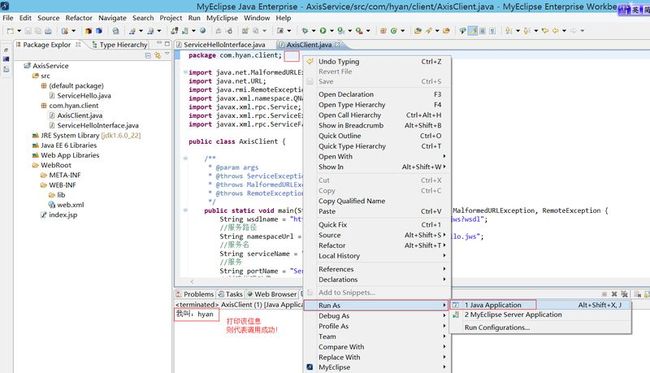Expand the Open With submenu
The image size is (650, 373).
point(377,156)
